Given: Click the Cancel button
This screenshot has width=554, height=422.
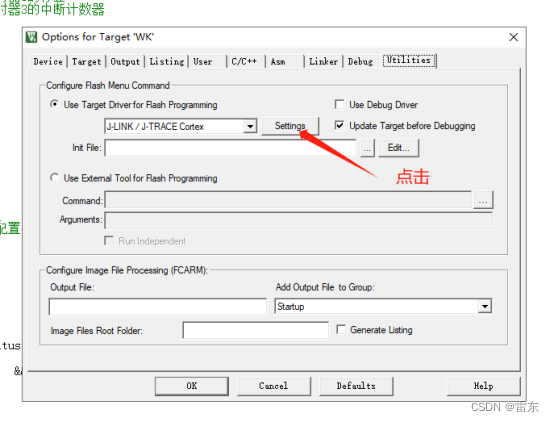Looking at the screenshot, I should click(x=274, y=386).
